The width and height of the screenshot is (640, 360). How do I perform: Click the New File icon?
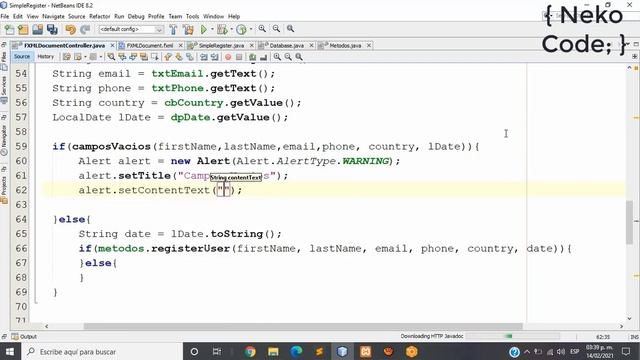point(9,29)
